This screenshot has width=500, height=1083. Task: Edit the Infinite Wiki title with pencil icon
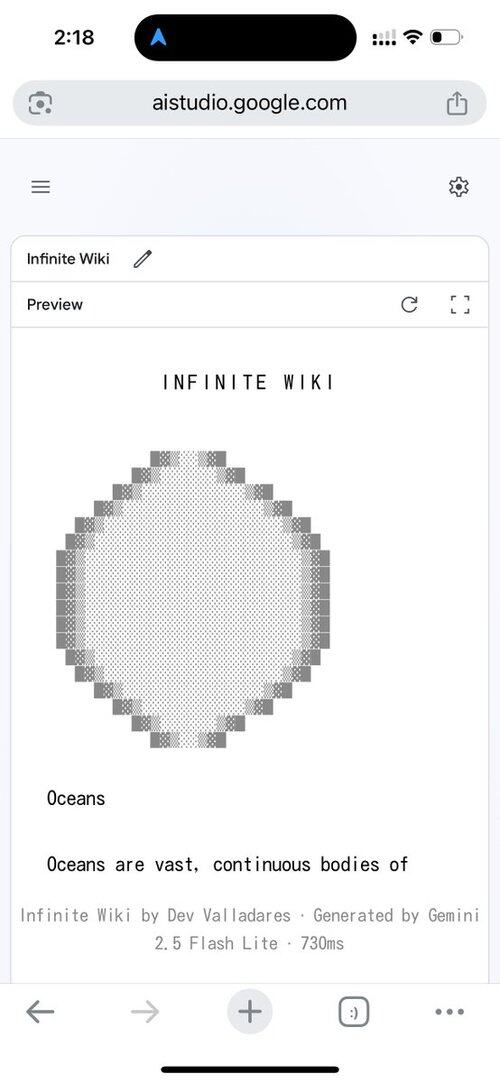pyautogui.click(x=143, y=259)
